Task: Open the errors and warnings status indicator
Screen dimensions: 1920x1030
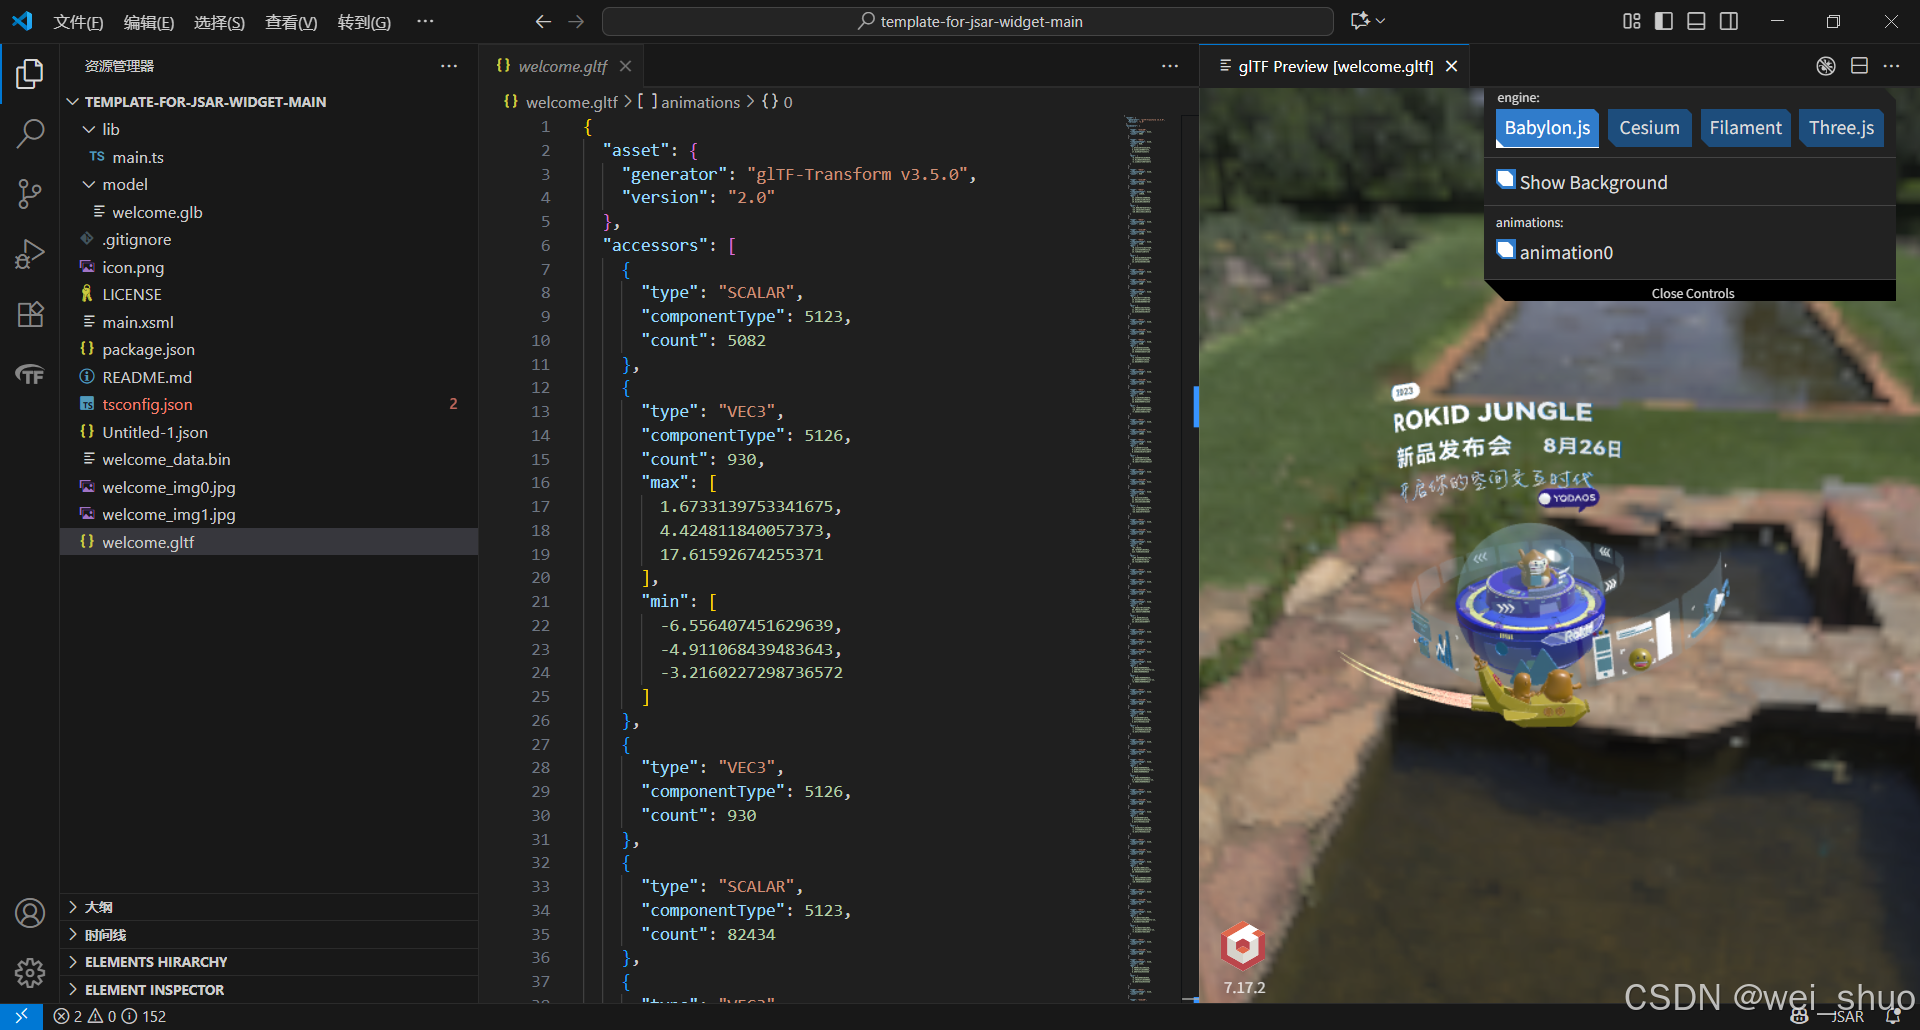Action: [x=110, y=1016]
